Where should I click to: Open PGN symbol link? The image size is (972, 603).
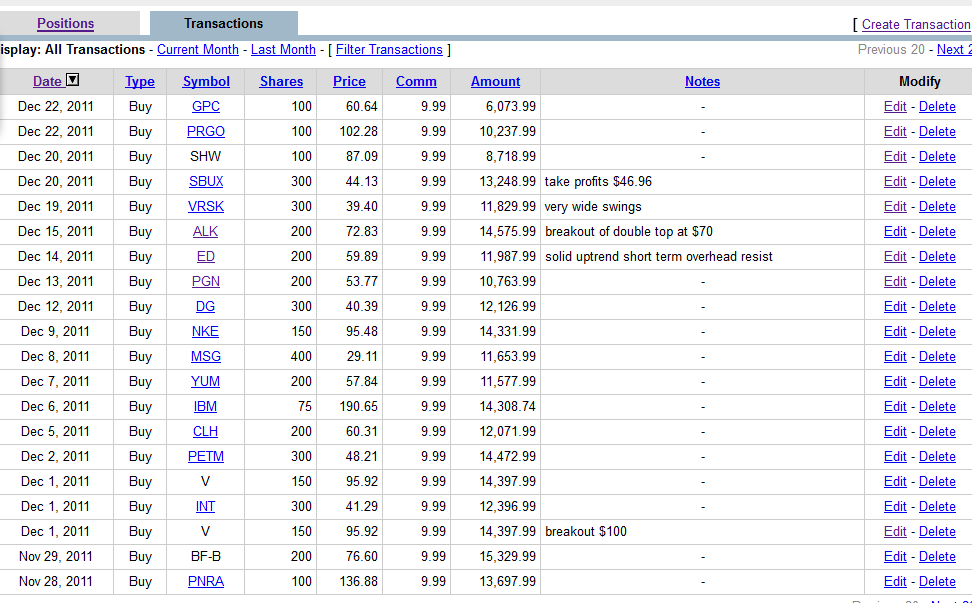[206, 281]
